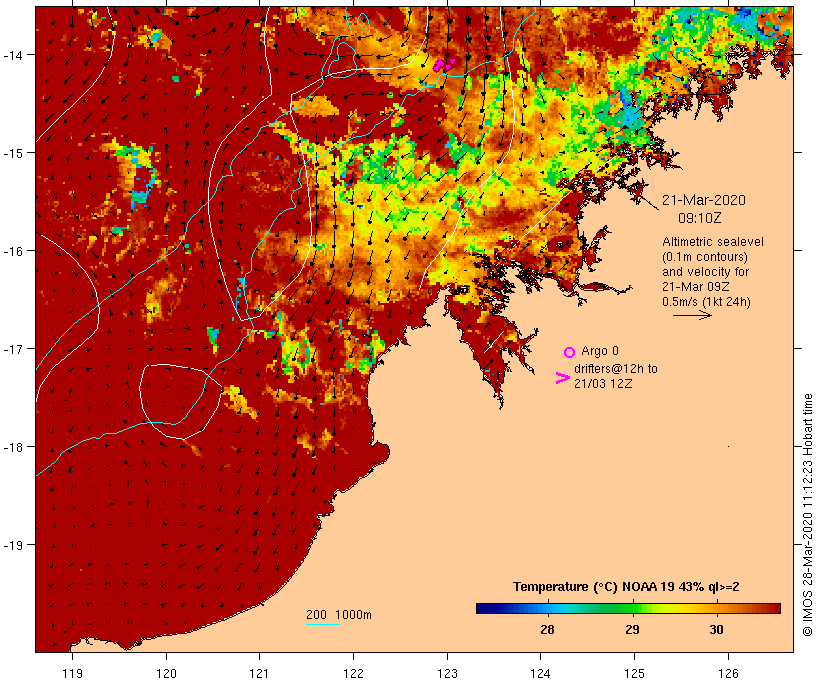The image size is (820, 680).
Task: Click longitude label '119'
Action: (72, 674)
